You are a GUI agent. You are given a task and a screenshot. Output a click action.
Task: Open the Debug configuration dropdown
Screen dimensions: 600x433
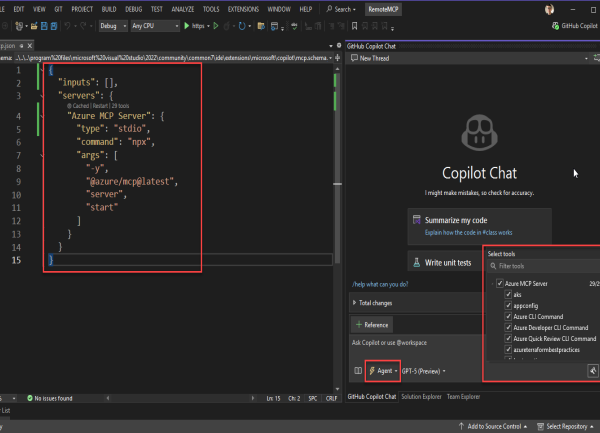coord(113,26)
